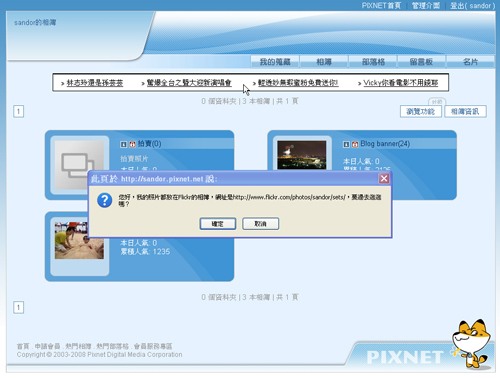Click top page number 1 button

pyautogui.click(x=19, y=111)
